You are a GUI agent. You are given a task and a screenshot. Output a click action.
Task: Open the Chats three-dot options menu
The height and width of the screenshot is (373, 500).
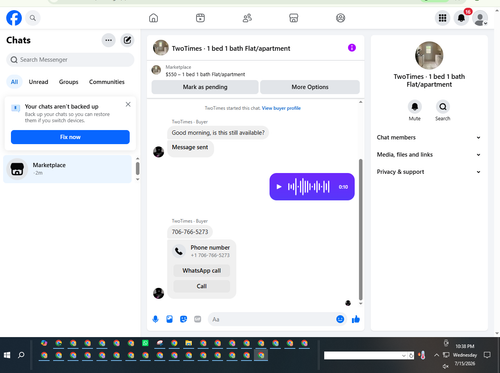[x=108, y=40]
